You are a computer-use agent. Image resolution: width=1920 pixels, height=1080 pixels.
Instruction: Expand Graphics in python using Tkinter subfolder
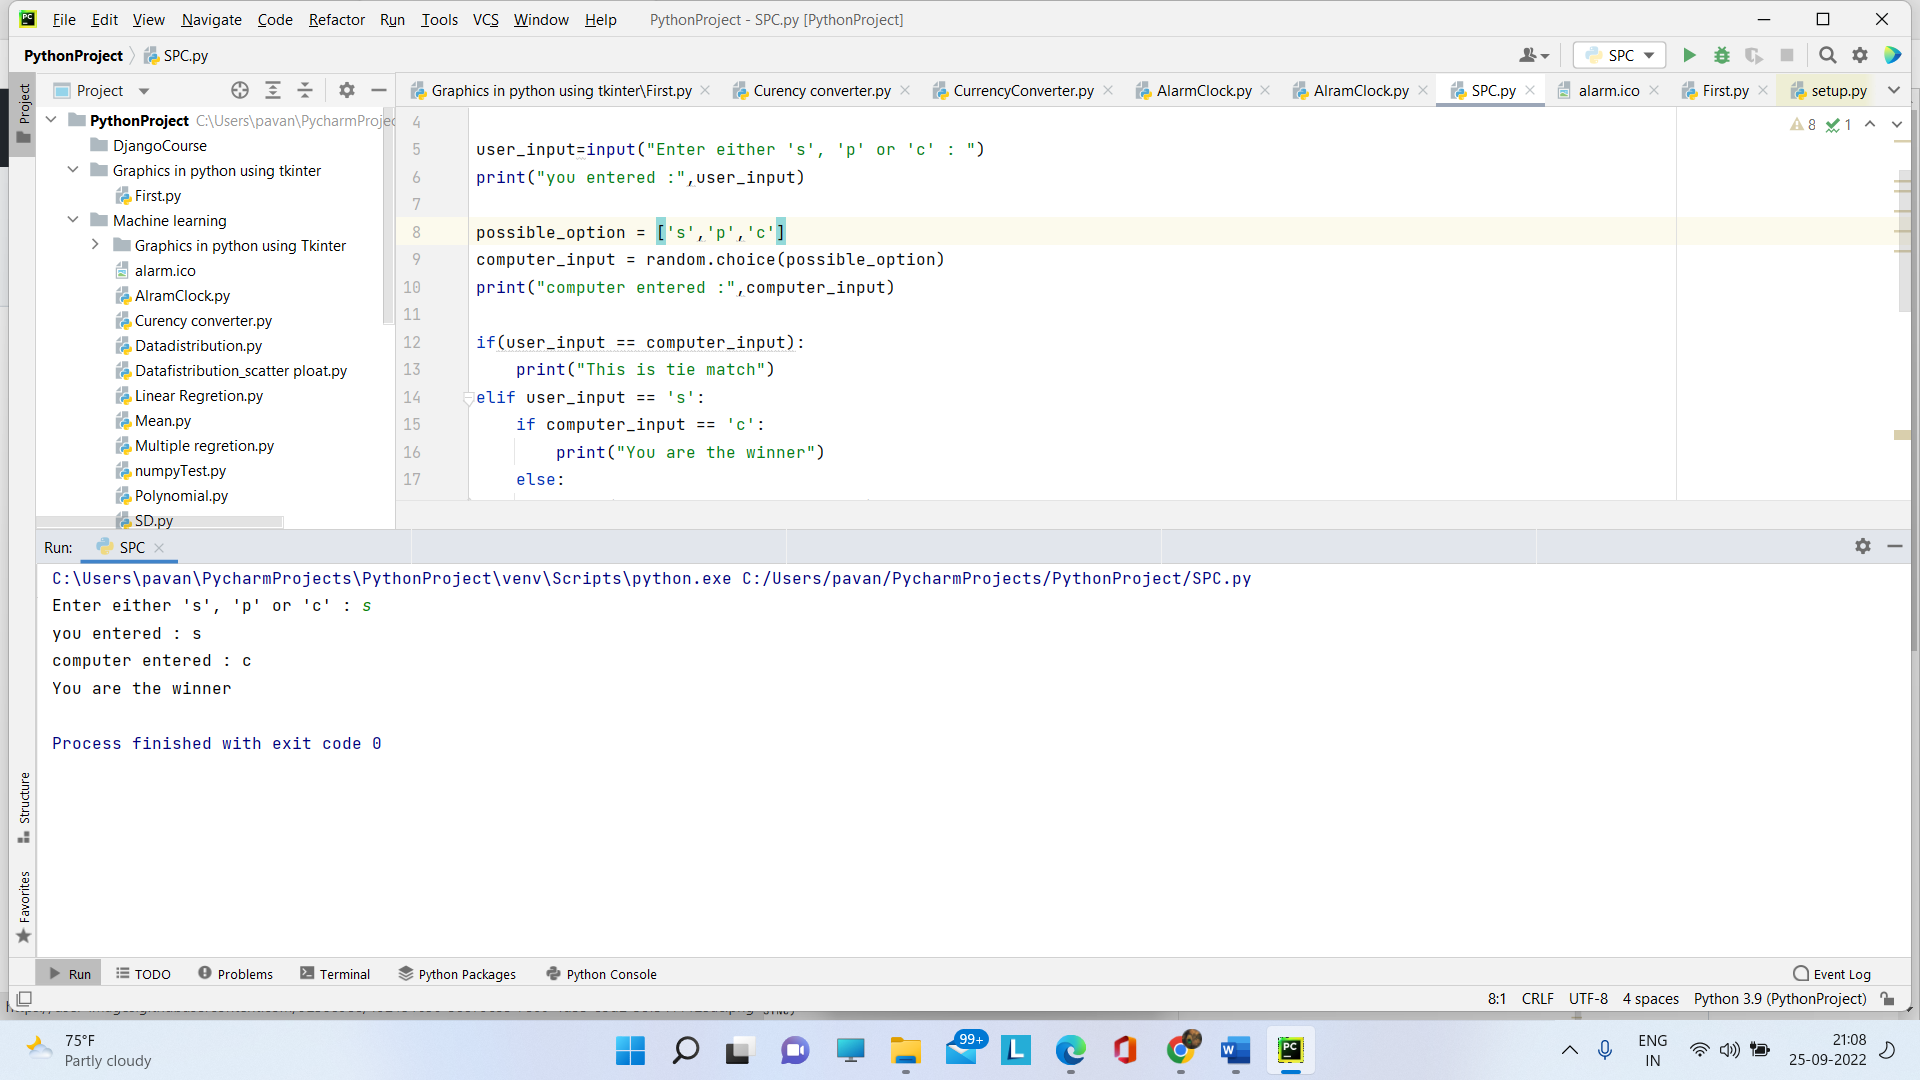tap(95, 245)
